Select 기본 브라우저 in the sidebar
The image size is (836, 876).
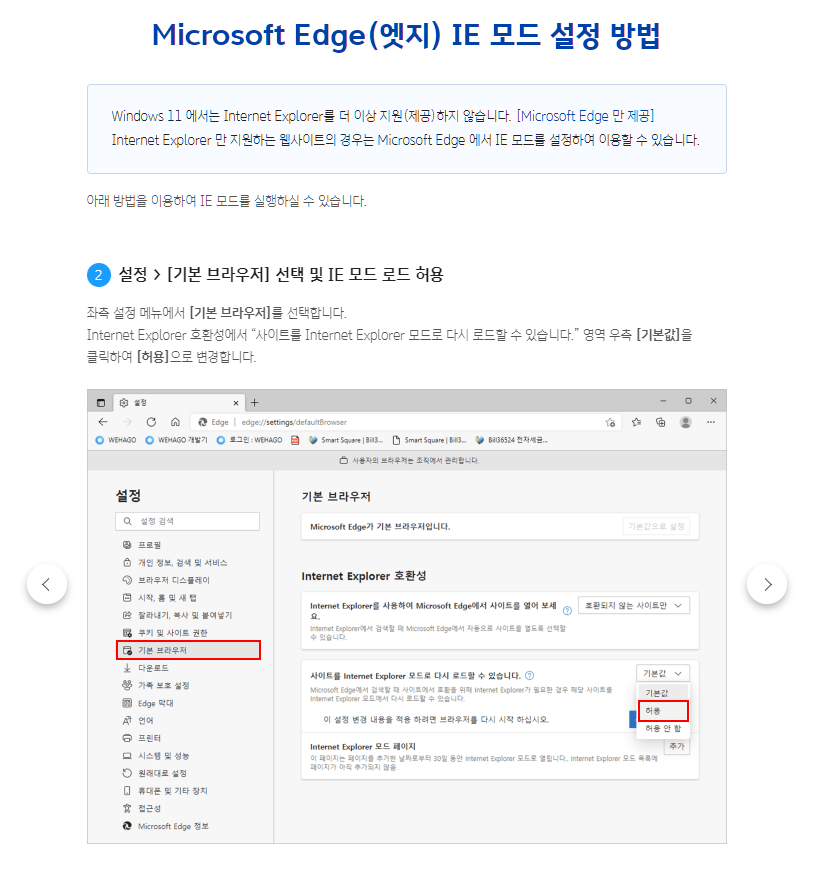(x=189, y=650)
